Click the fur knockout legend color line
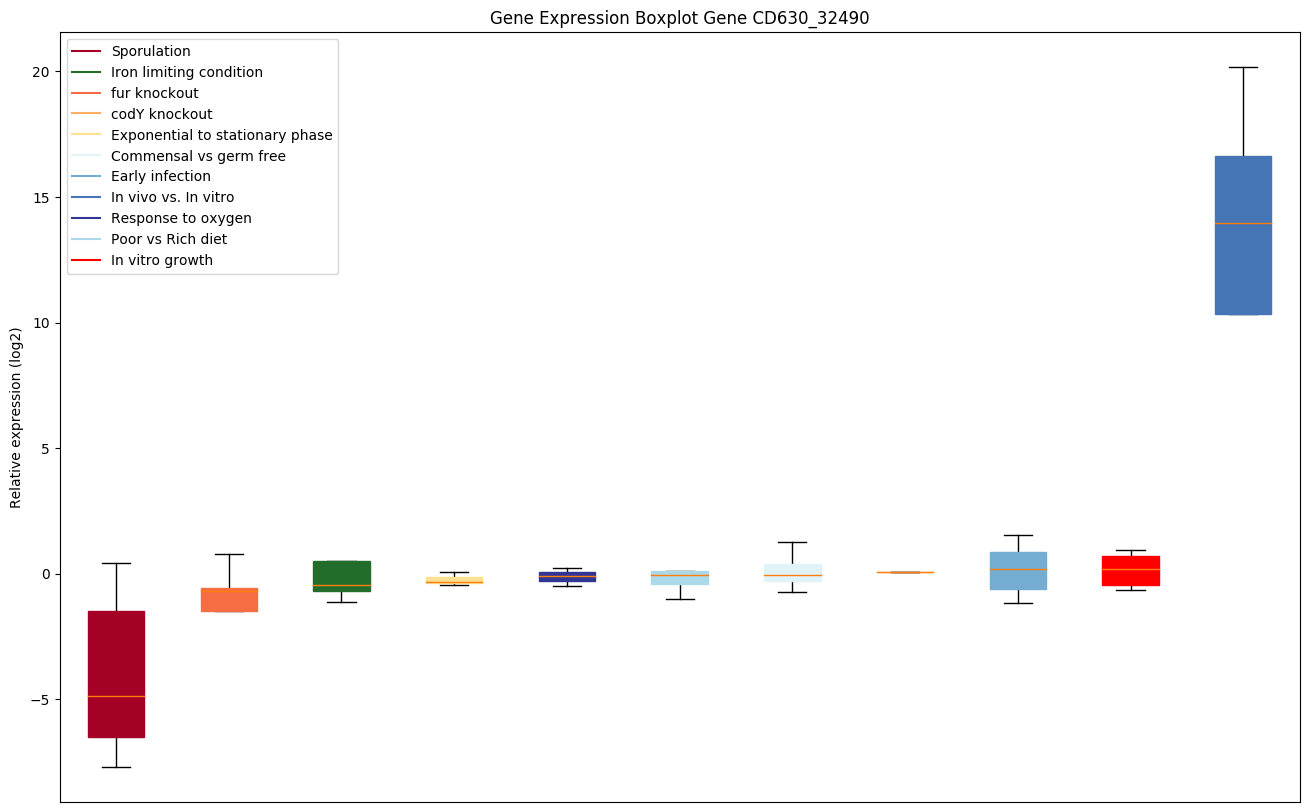 [87, 93]
